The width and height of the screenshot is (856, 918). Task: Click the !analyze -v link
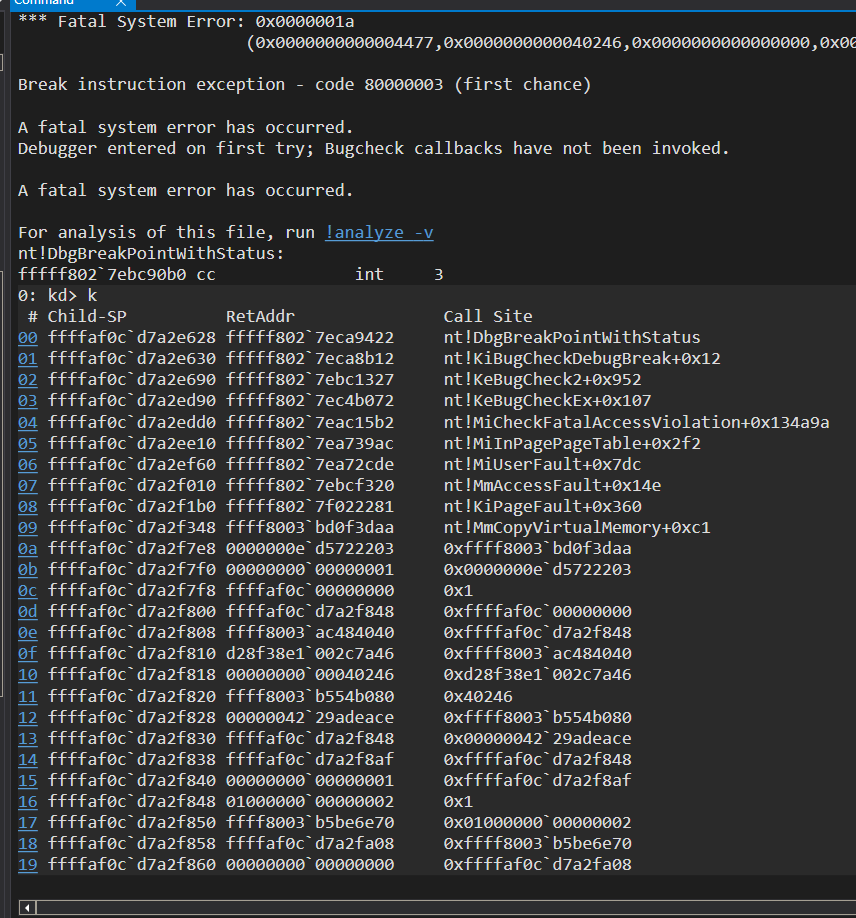pos(379,232)
